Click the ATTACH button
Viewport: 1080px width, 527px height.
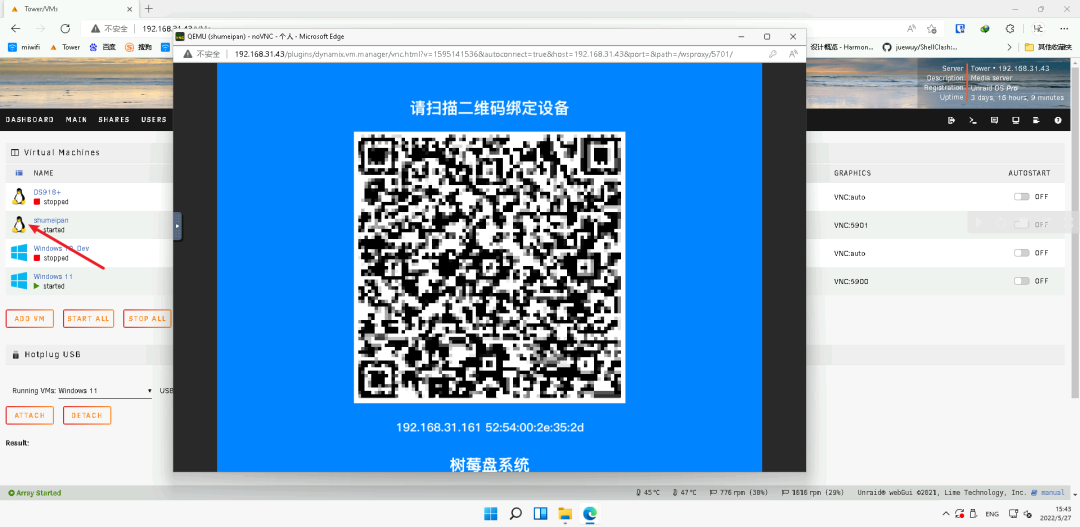click(x=30, y=415)
